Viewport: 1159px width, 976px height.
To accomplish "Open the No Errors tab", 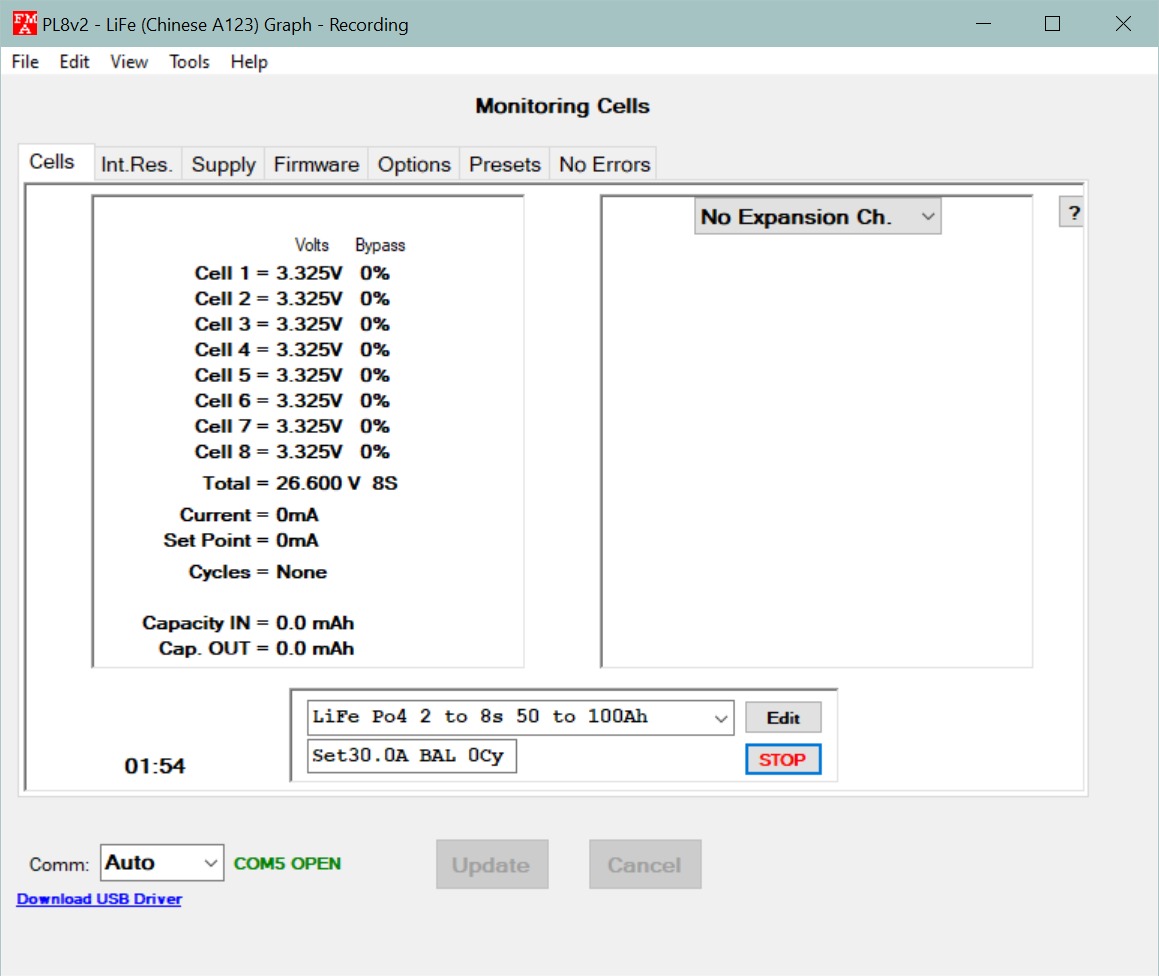I will coord(605,165).
